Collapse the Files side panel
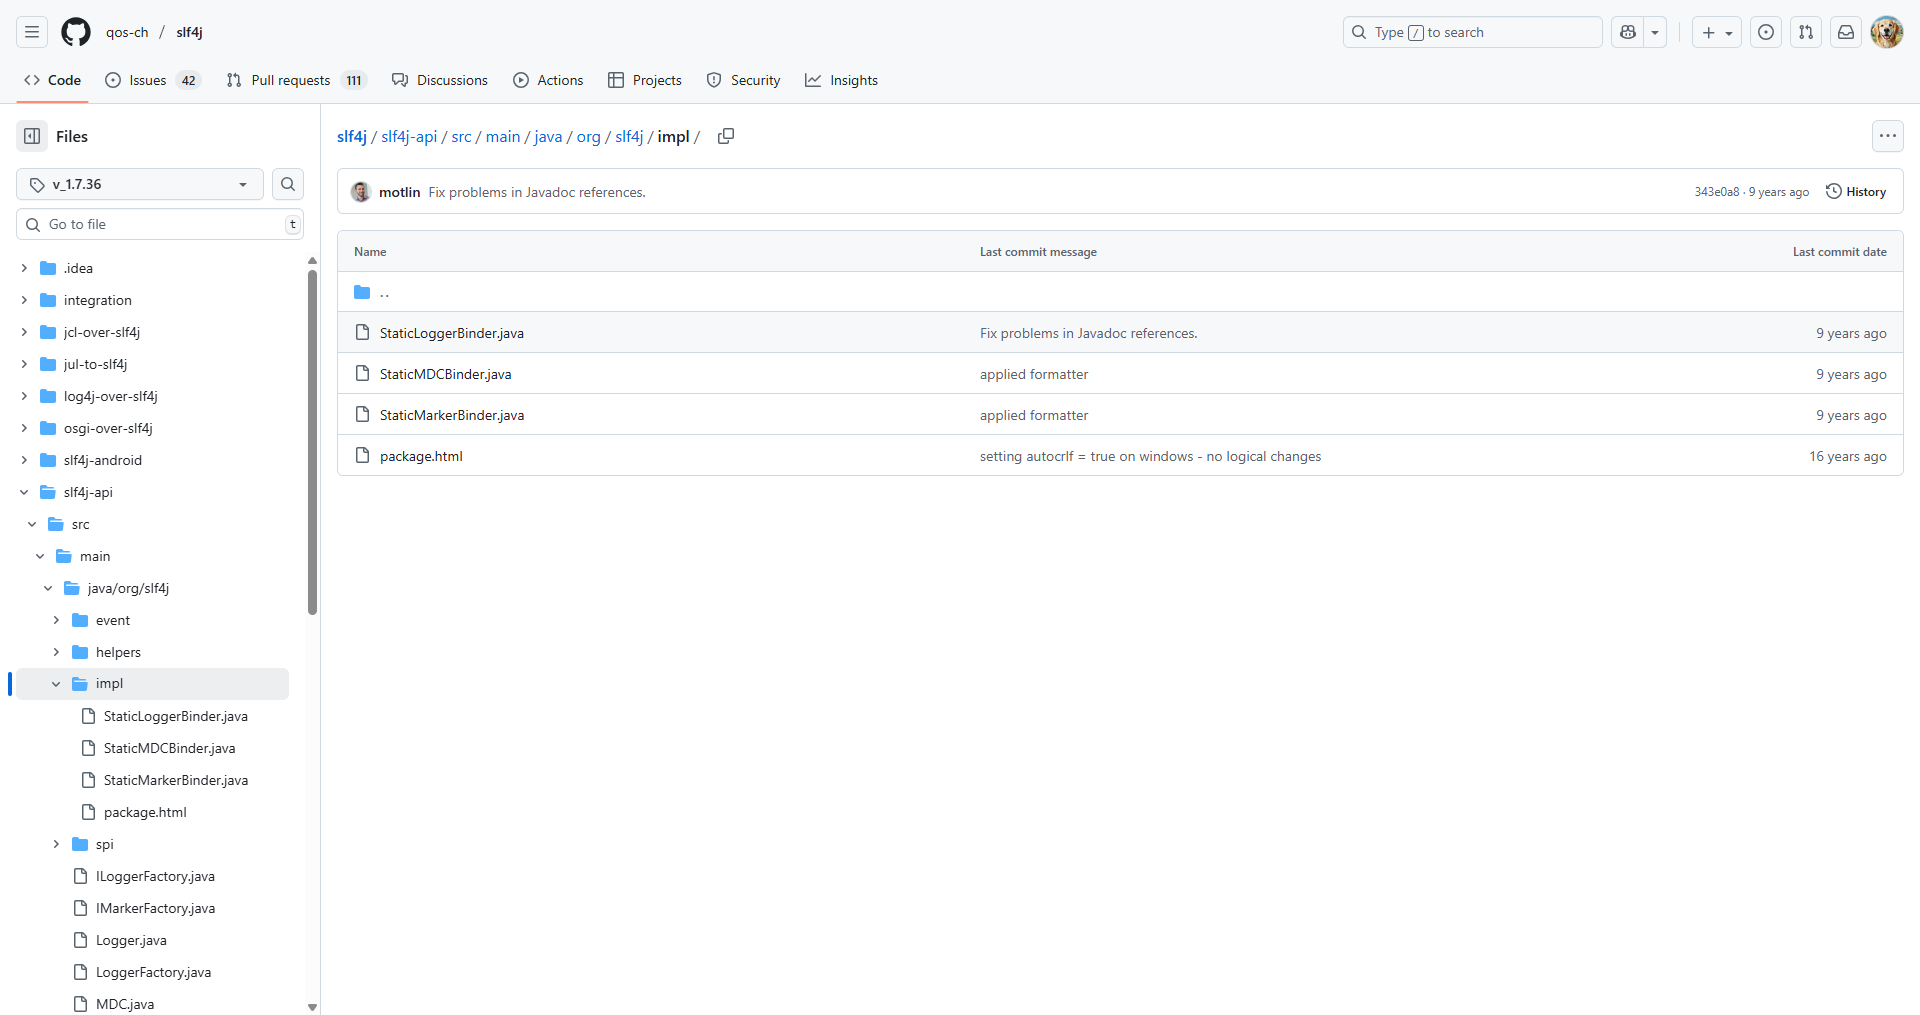The image size is (1920, 1015). pos(32,136)
